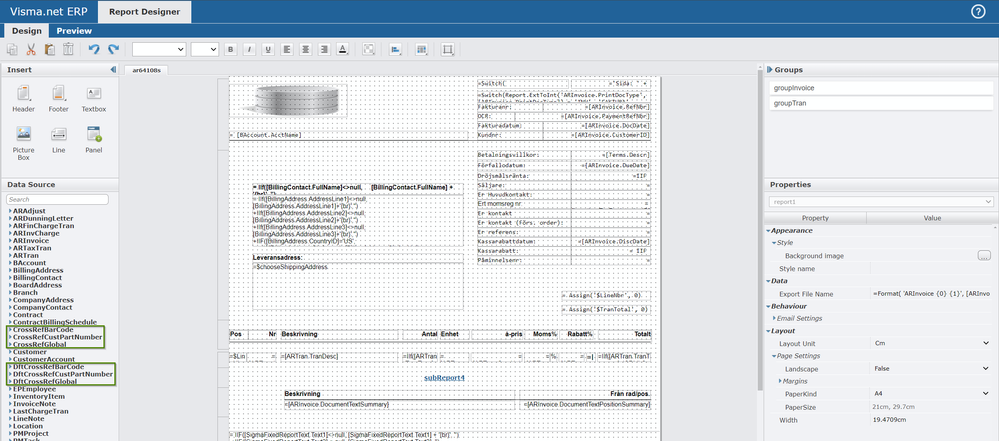
Task: Click the Paste clipboard icon
Action: [50, 50]
